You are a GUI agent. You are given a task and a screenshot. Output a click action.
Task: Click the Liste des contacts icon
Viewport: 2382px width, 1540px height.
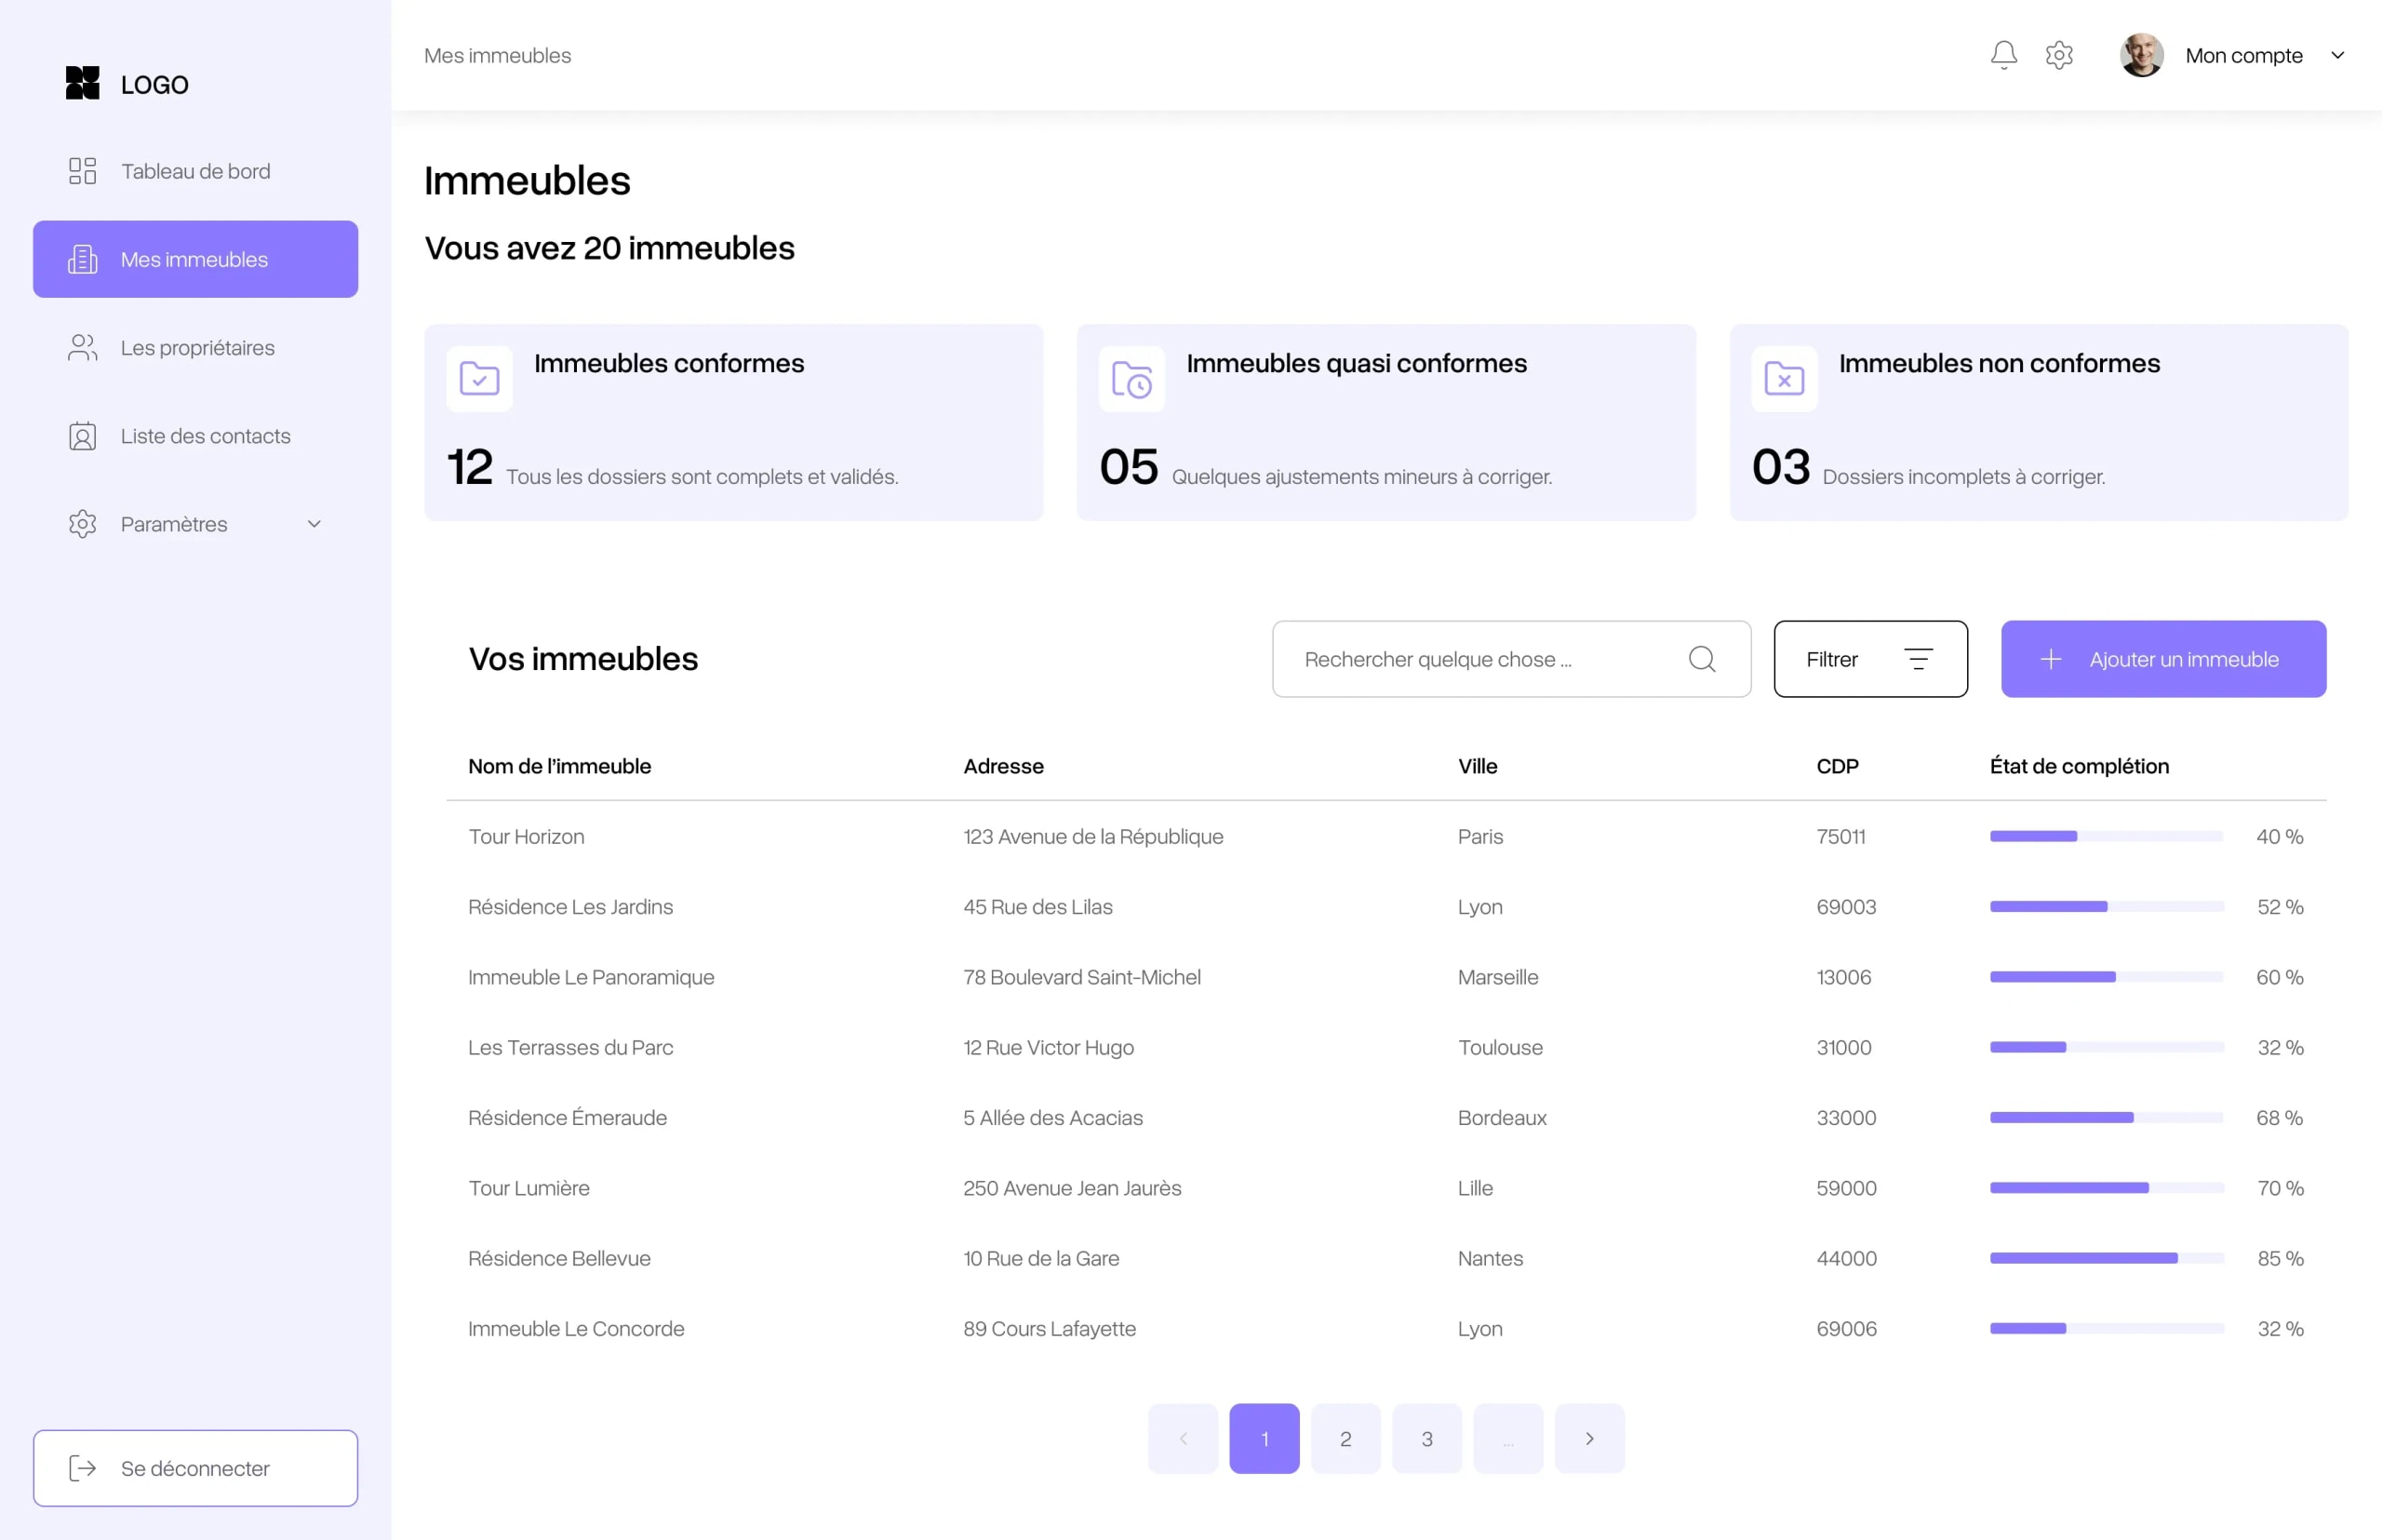pyautogui.click(x=83, y=436)
